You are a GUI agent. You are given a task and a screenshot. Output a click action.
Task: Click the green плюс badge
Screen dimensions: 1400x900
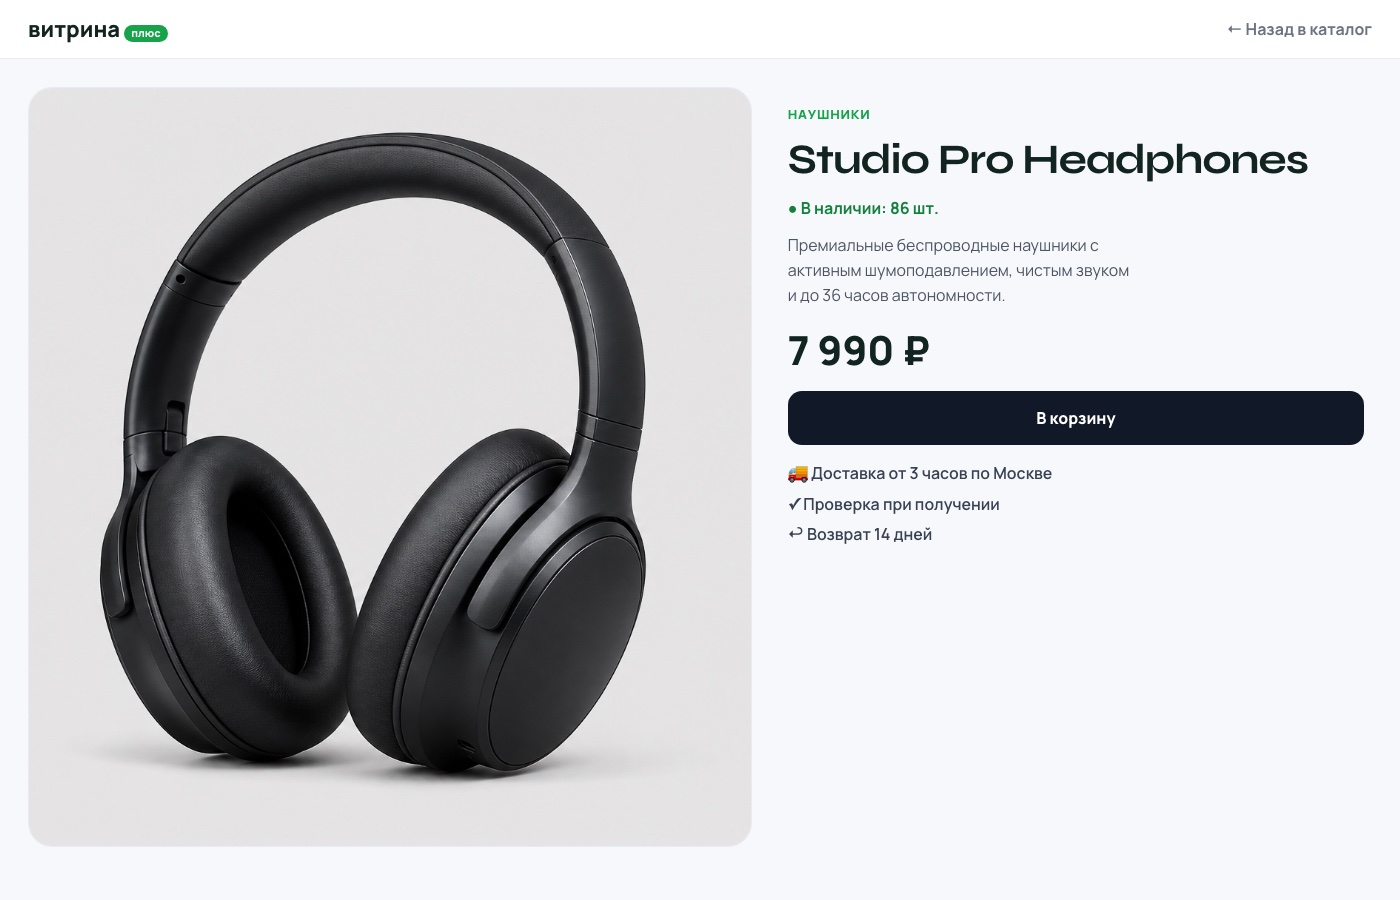point(146,33)
